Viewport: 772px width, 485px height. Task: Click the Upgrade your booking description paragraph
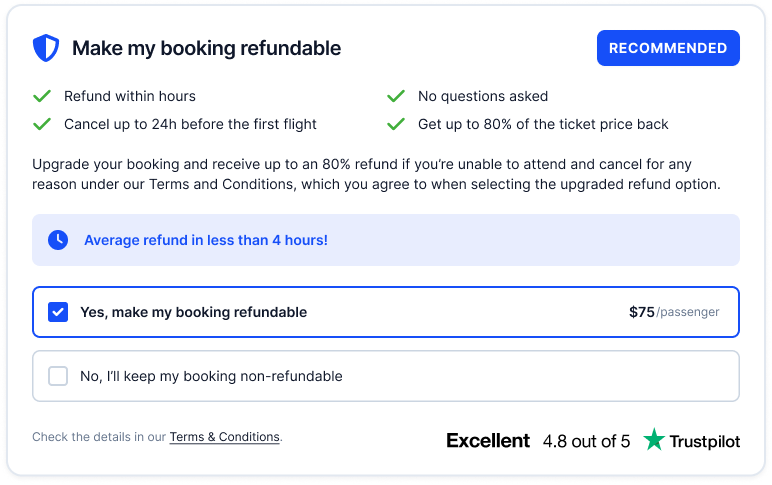[x=377, y=174]
